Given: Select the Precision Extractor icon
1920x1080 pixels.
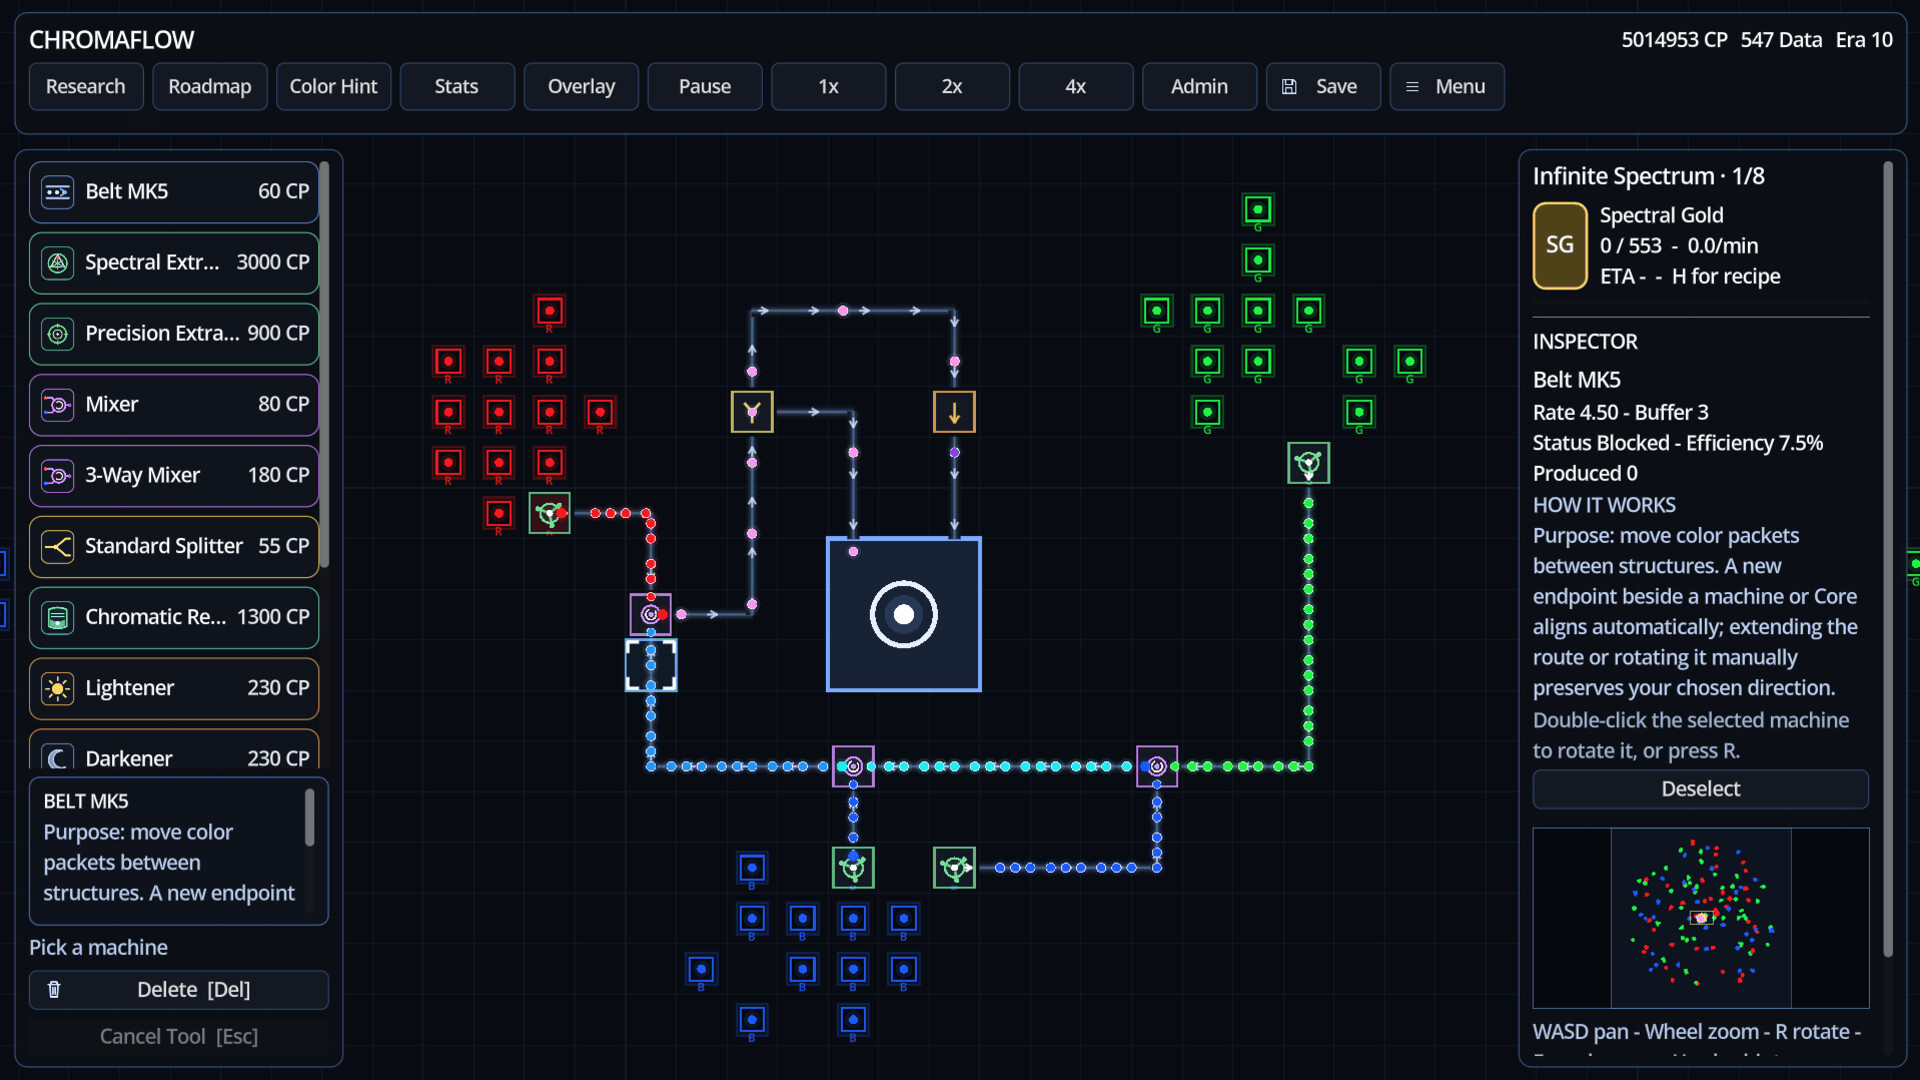Looking at the screenshot, I should 58,334.
